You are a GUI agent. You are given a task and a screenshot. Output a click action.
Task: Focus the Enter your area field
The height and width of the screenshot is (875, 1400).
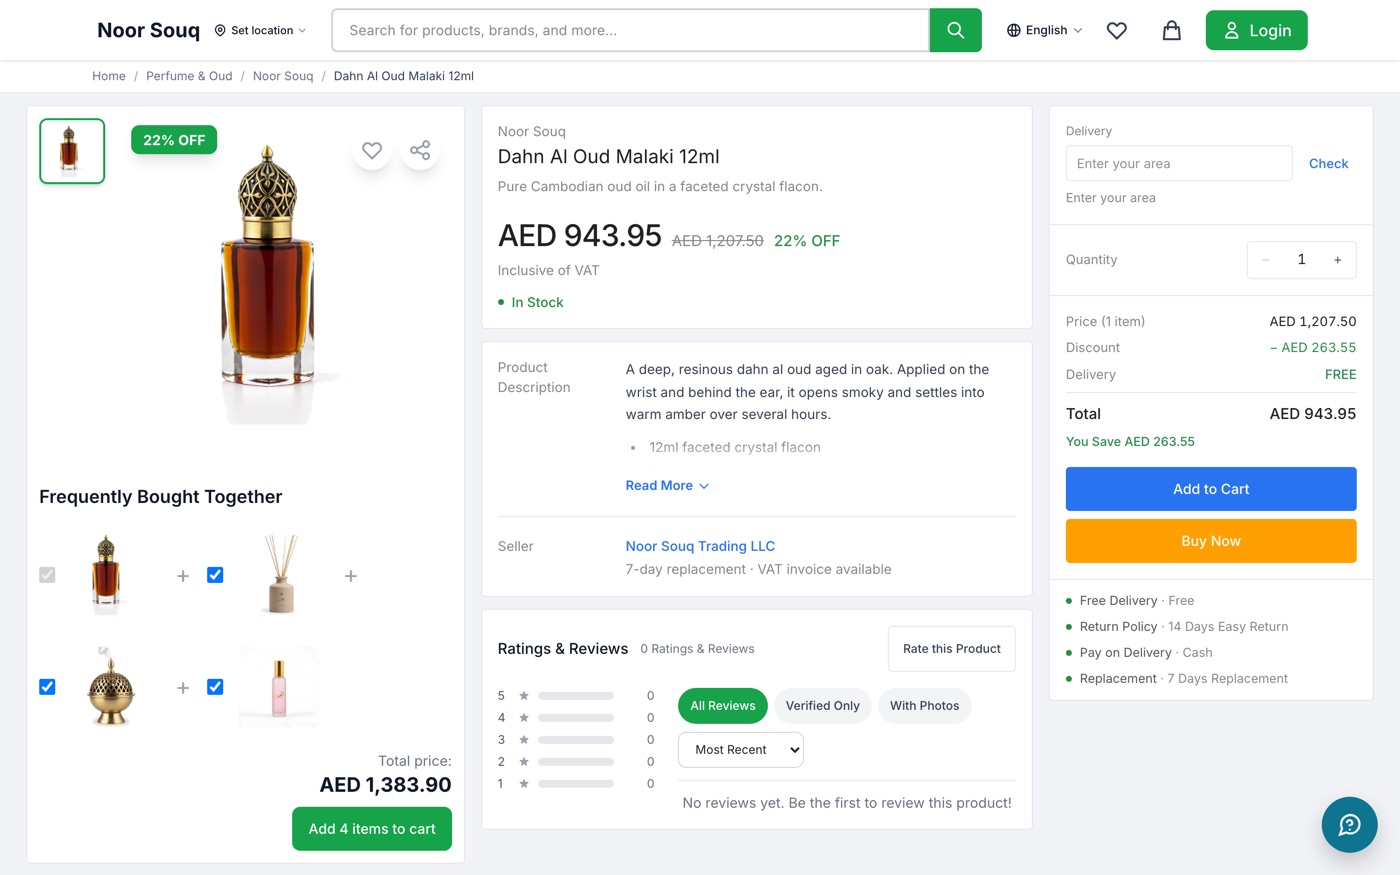[1179, 164]
